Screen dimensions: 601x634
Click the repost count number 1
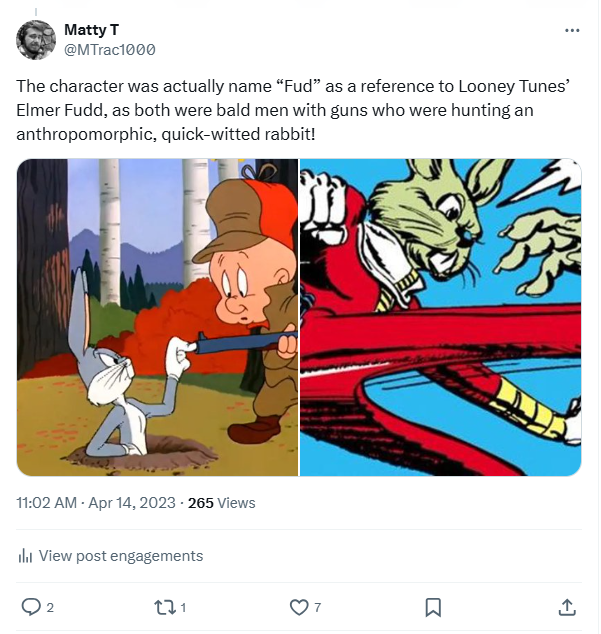(183, 607)
